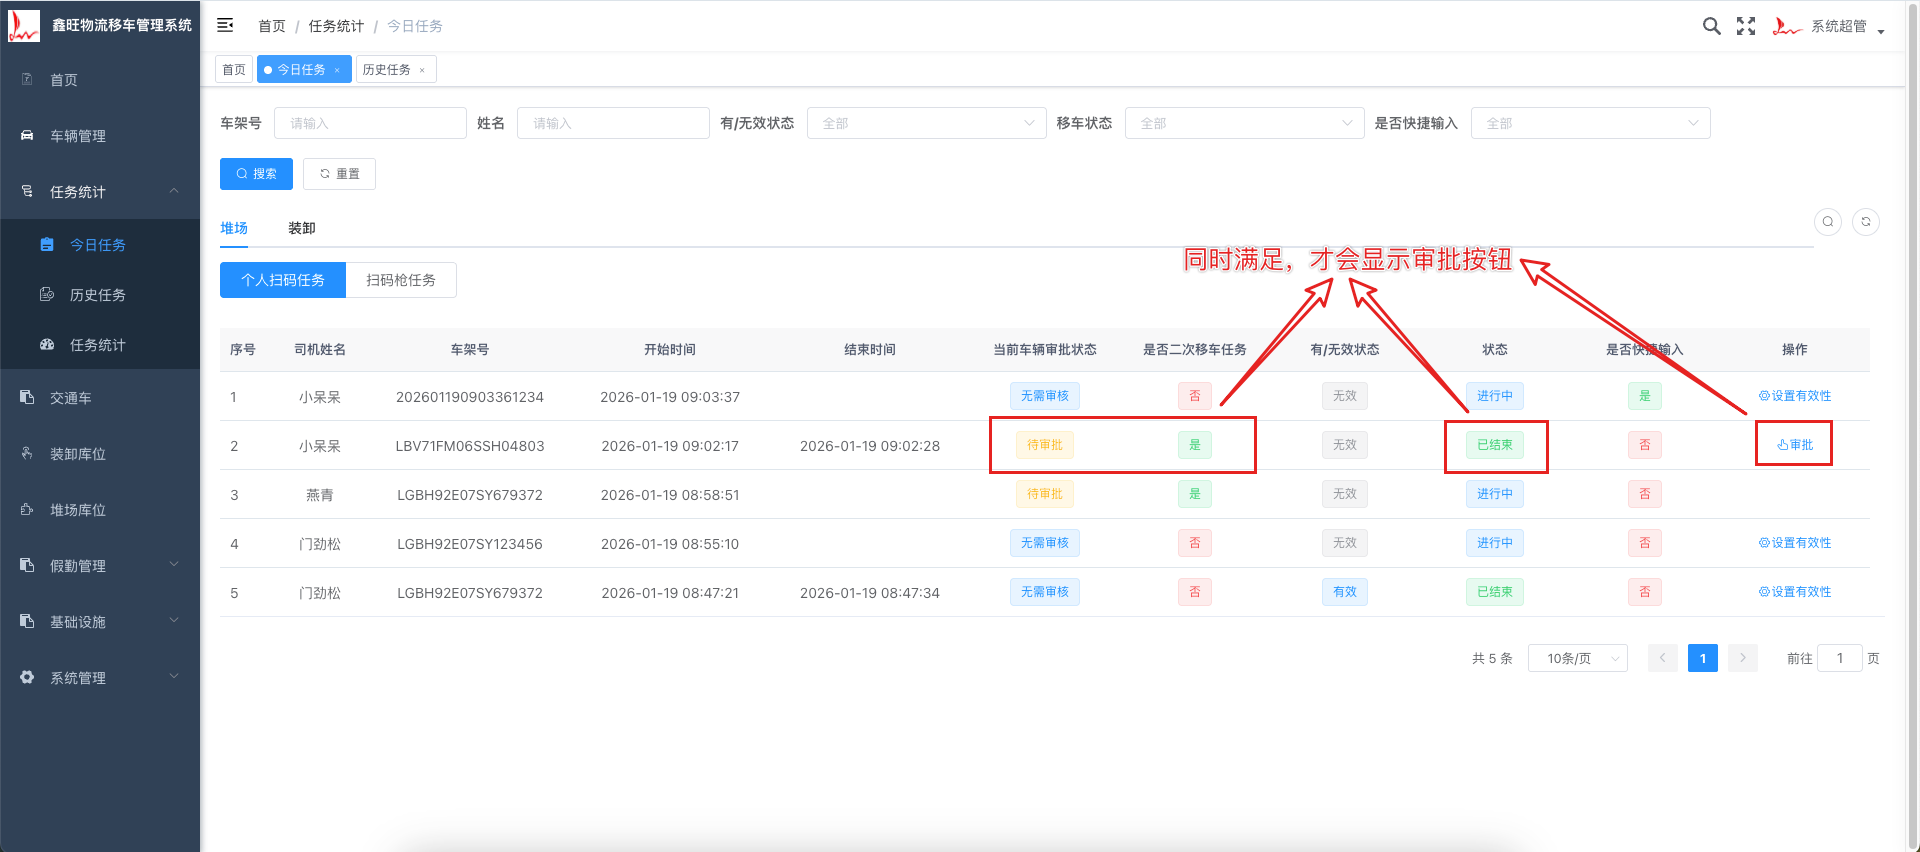
Task: Open the header search magnifier icon
Action: pos(1712,26)
